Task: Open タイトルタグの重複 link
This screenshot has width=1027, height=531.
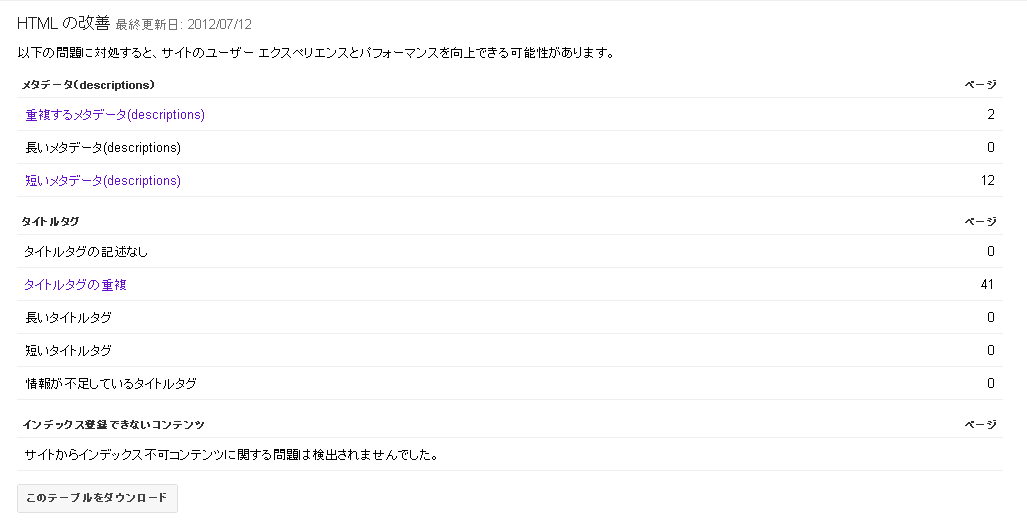Action: pyautogui.click(x=75, y=285)
